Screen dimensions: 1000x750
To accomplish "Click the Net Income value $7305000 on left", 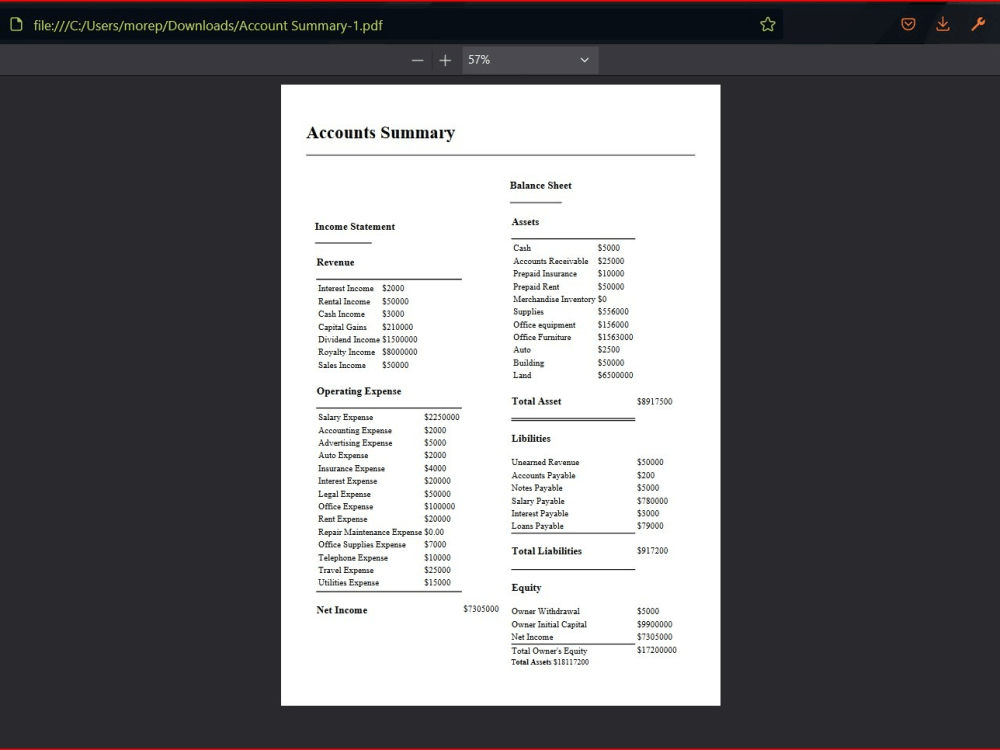I will (481, 609).
